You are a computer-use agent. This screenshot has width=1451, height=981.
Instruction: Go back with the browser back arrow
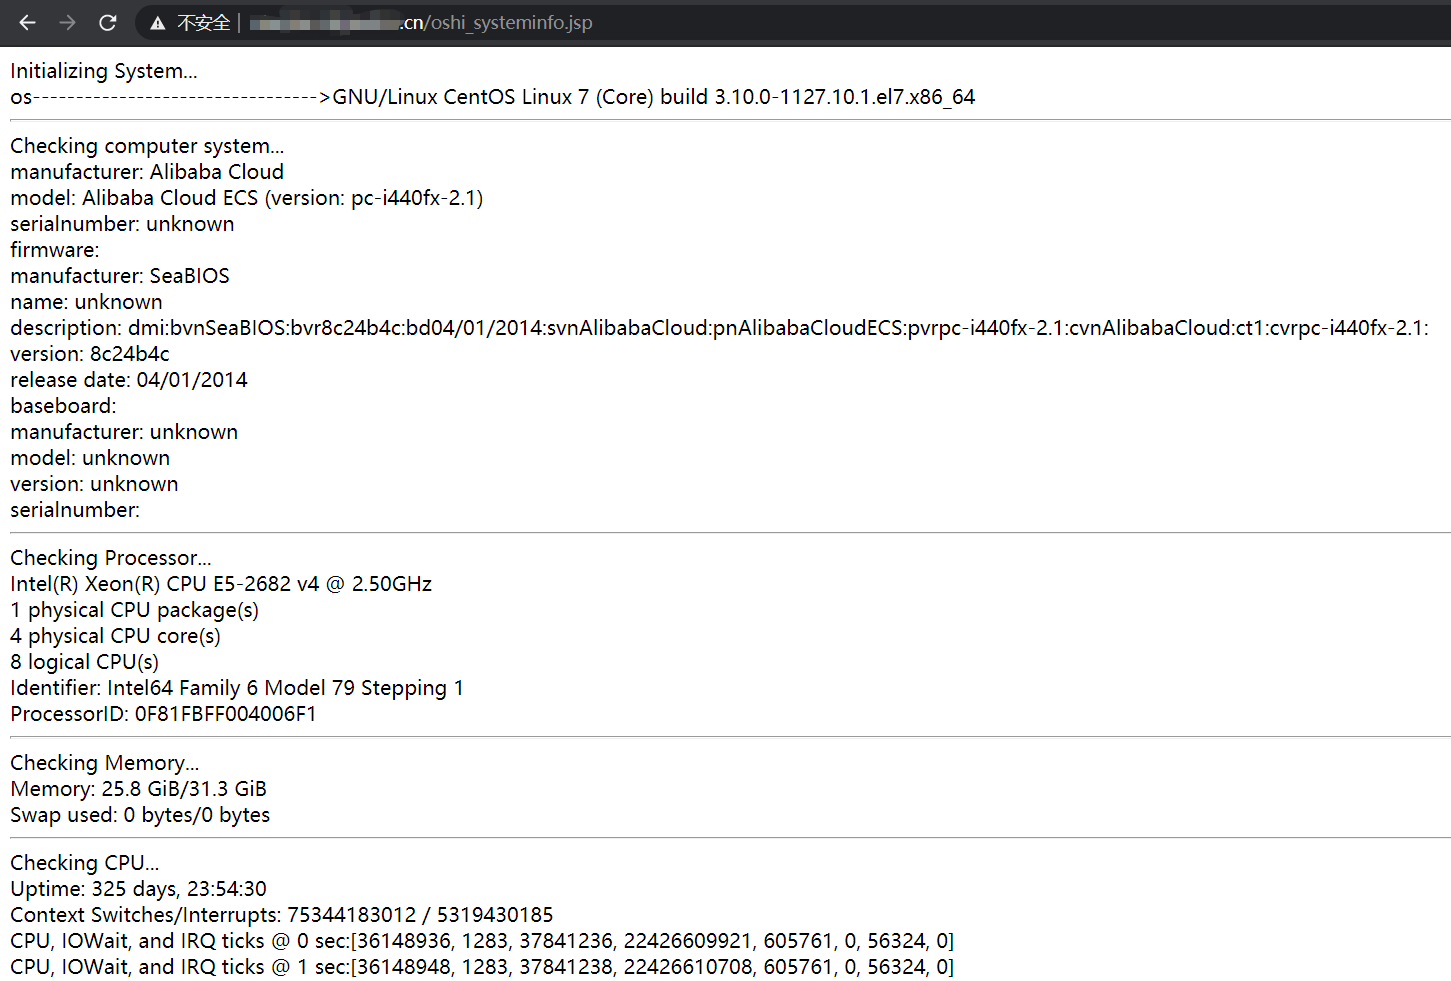[x=27, y=22]
